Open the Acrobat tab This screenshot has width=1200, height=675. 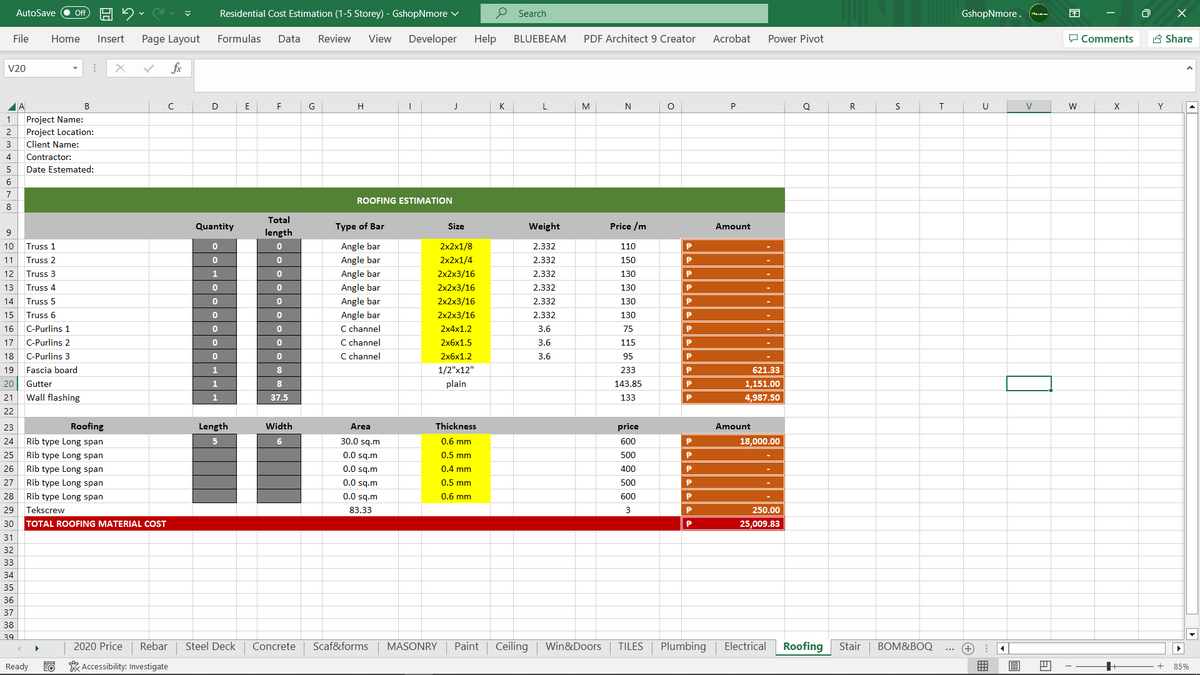pos(732,38)
